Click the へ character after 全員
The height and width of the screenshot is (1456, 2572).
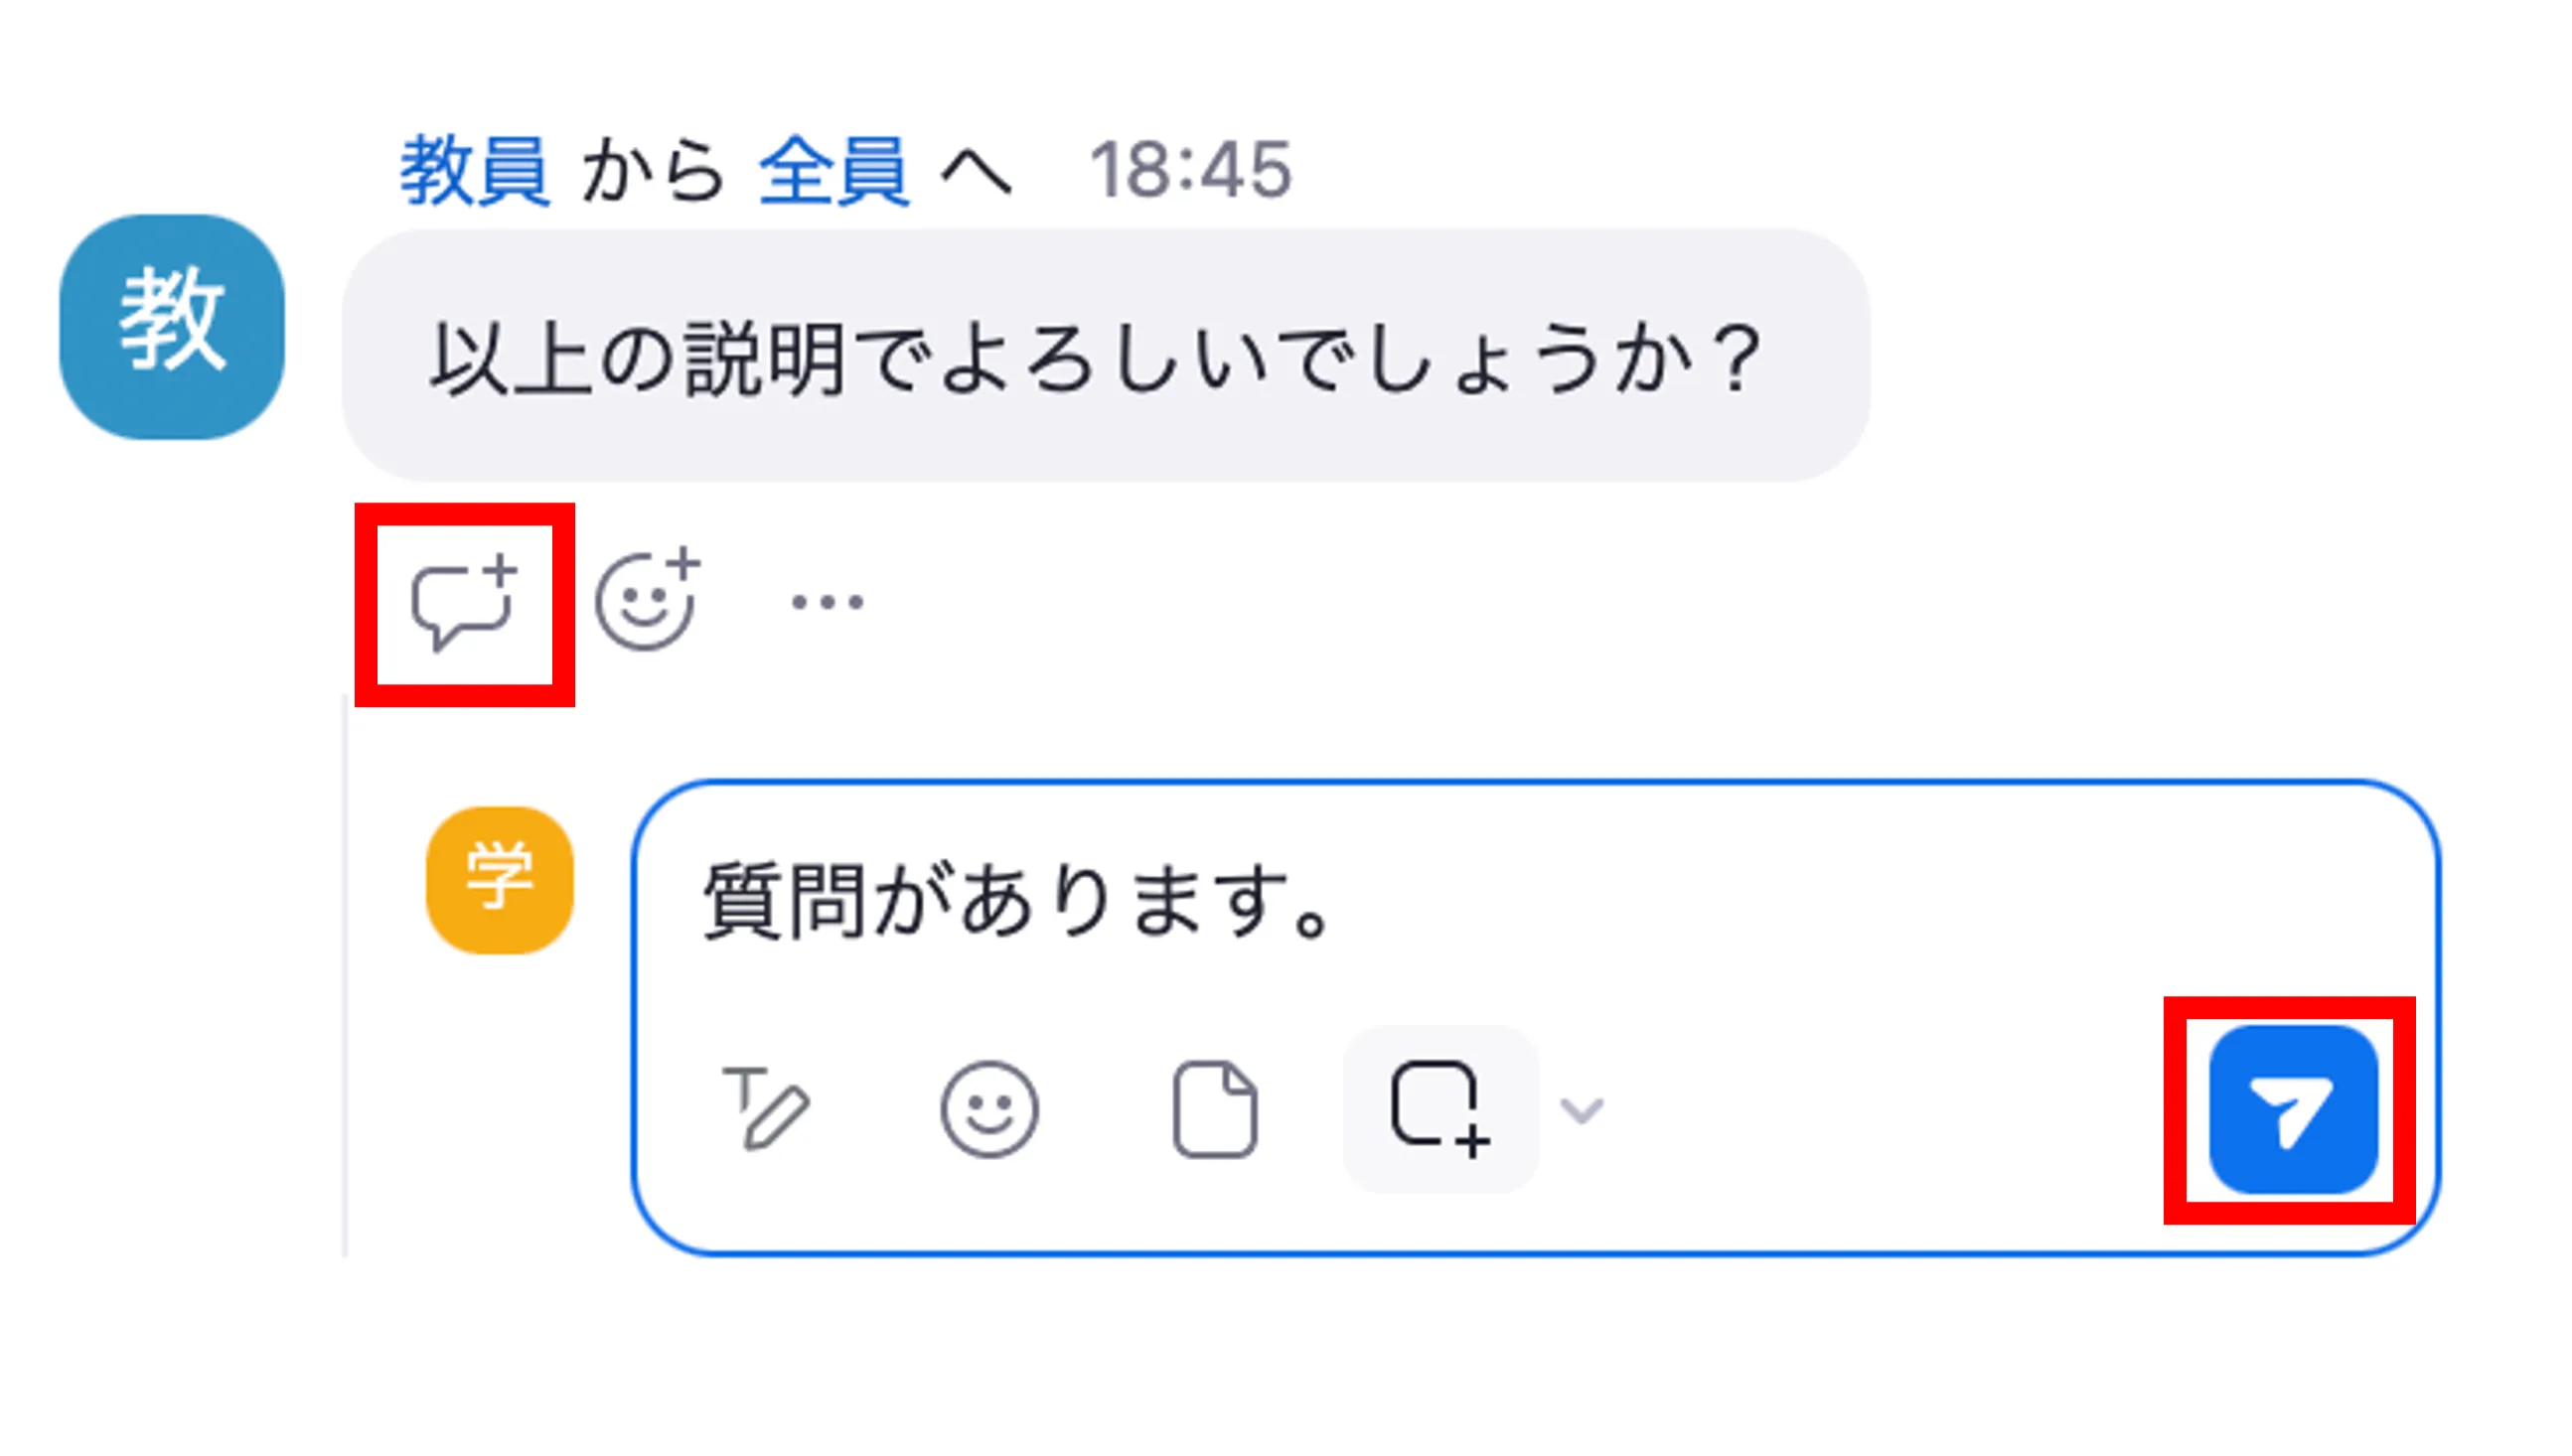pos(976,173)
